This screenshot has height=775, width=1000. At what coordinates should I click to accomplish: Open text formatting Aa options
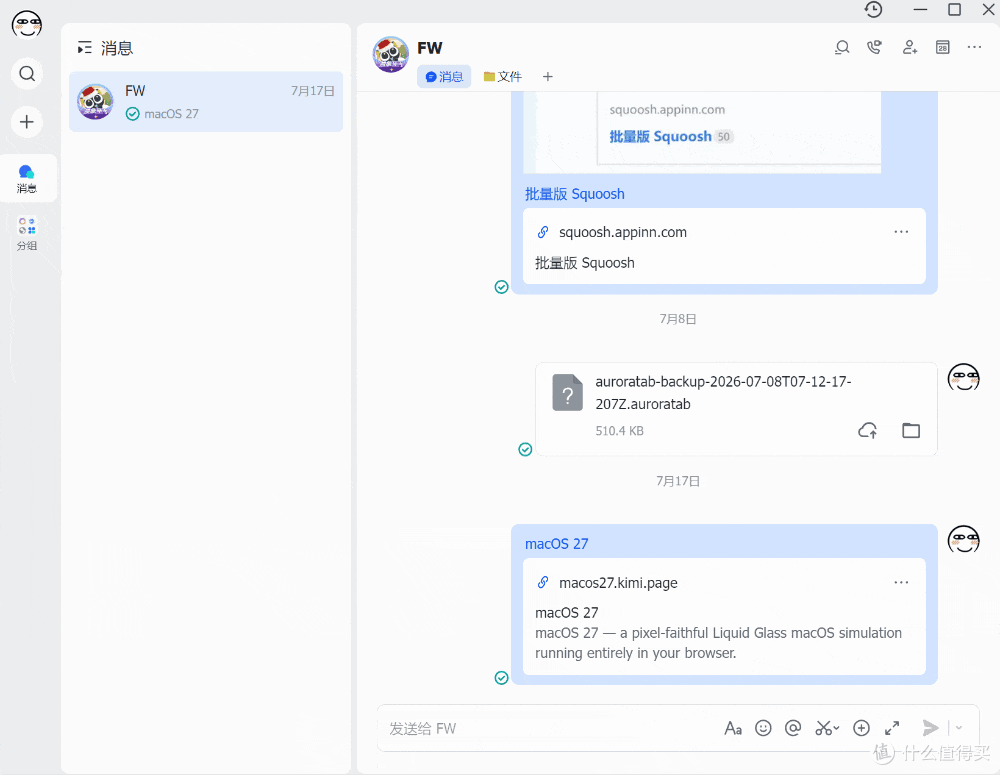733,728
